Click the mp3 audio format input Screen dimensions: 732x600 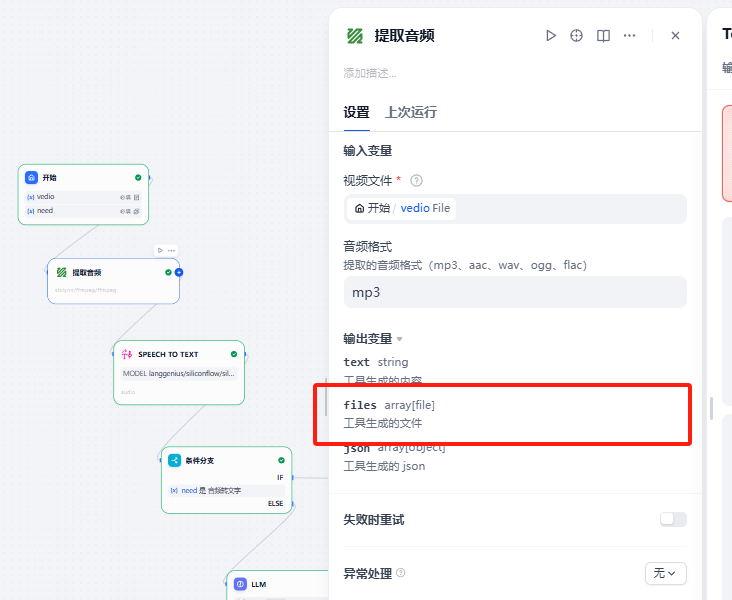click(x=515, y=292)
